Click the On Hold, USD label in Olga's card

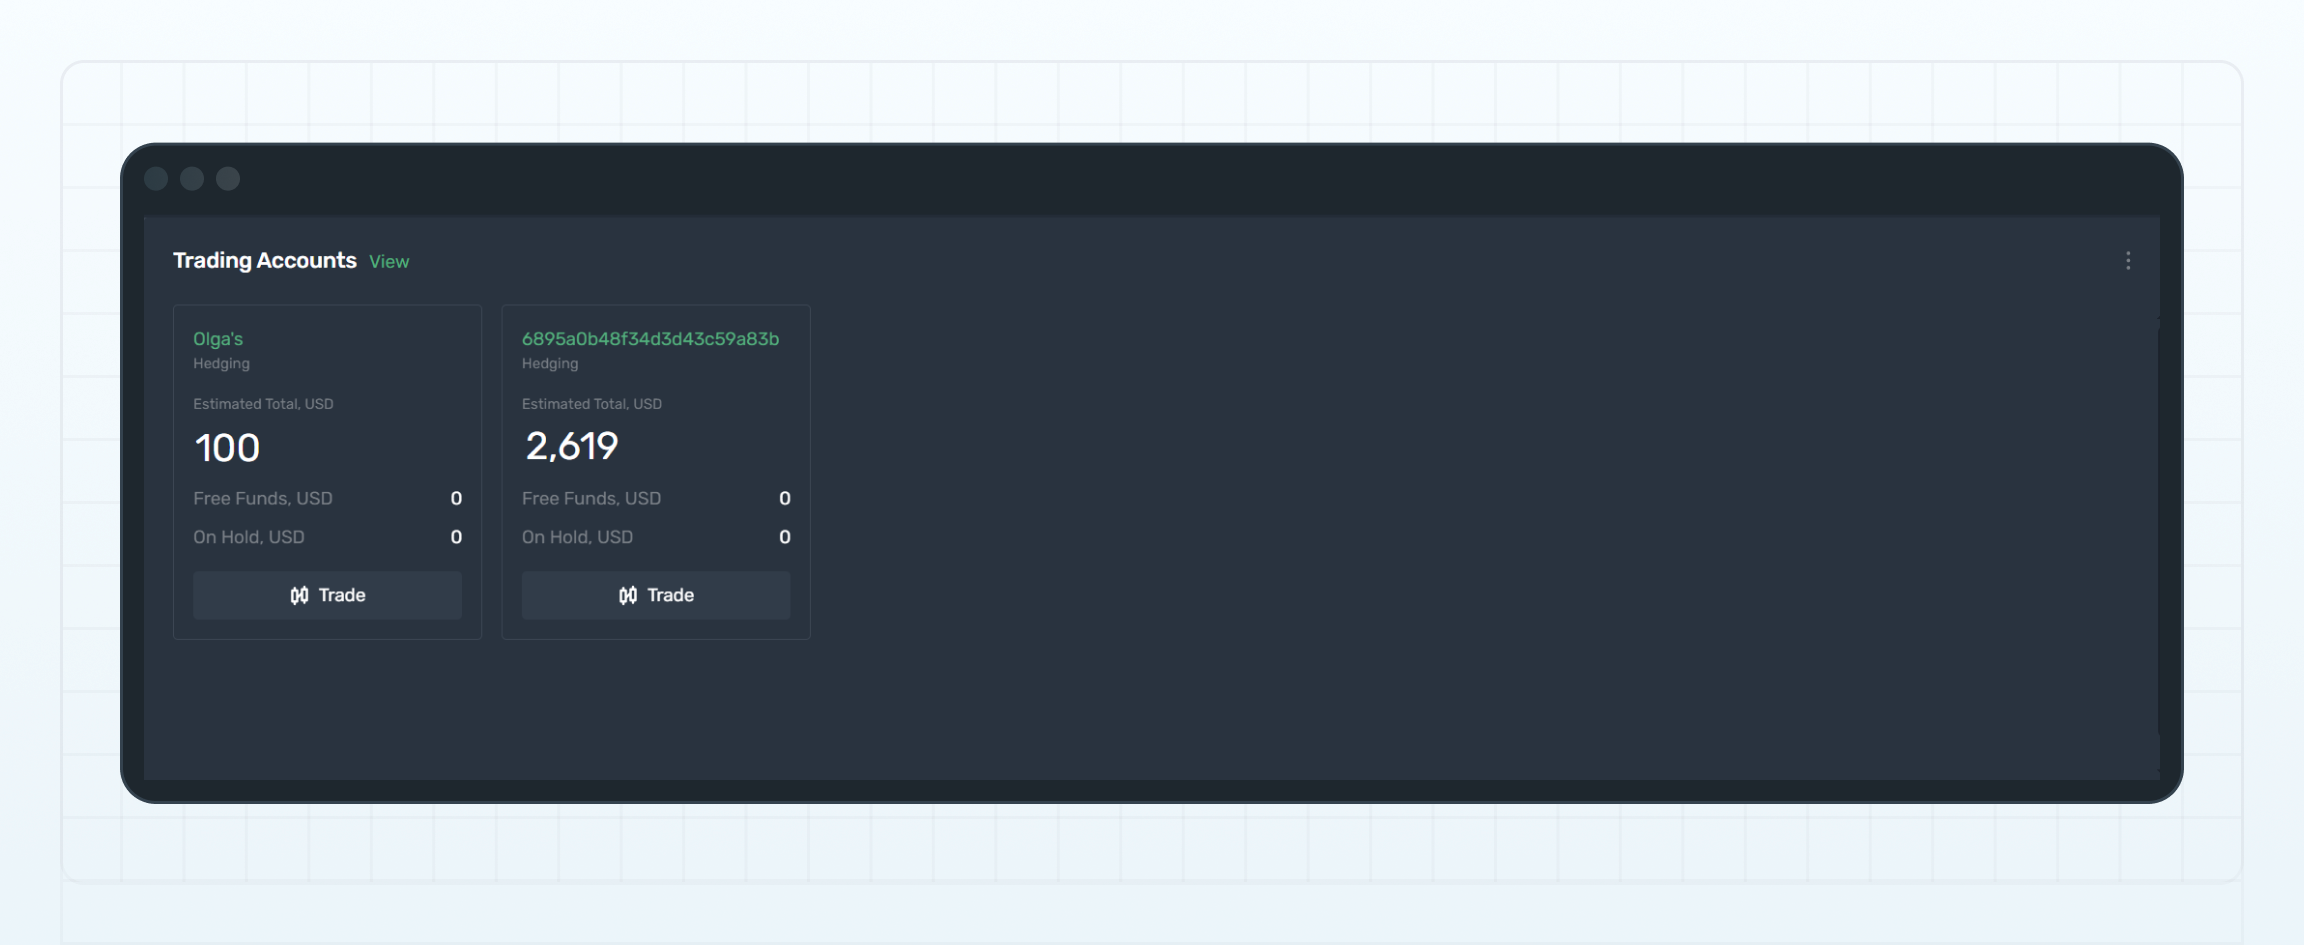pyautogui.click(x=249, y=537)
